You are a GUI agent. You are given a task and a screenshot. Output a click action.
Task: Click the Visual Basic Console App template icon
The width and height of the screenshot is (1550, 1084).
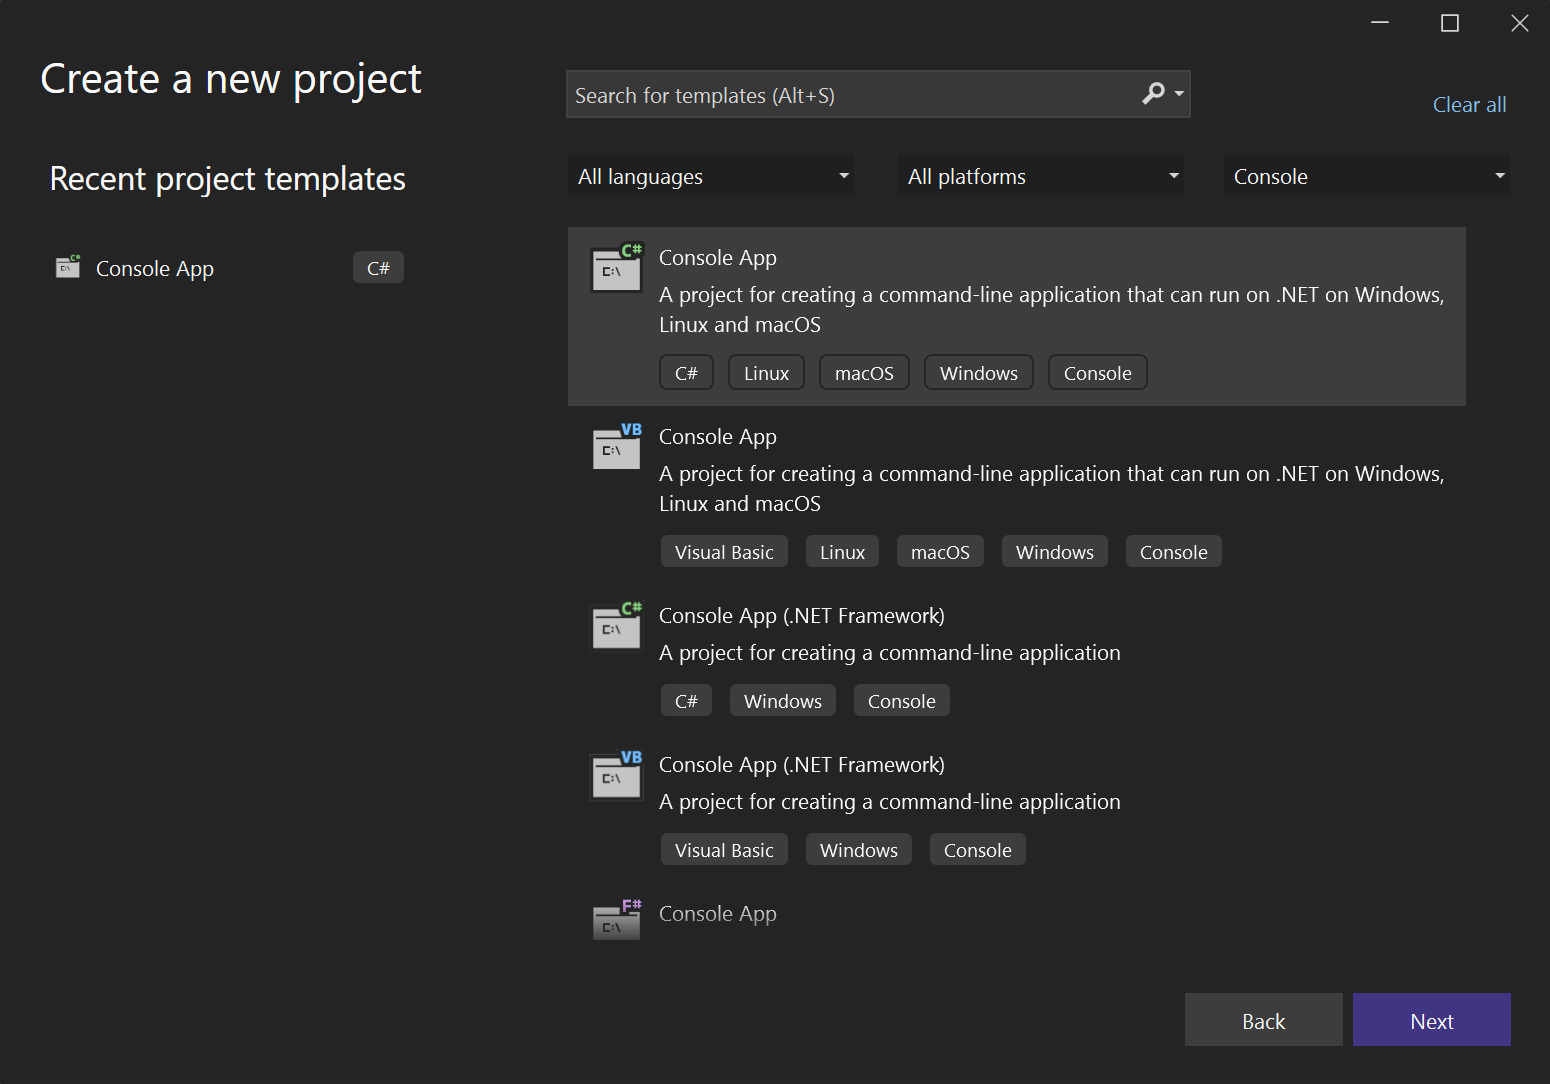(616, 447)
